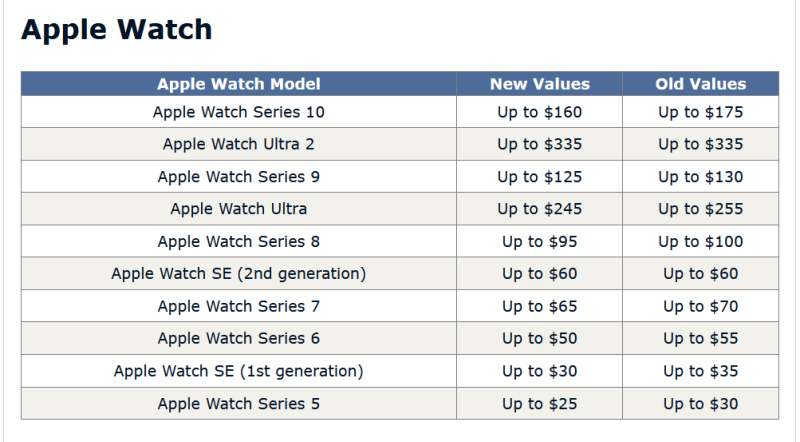Select the Apple Watch Ultra 2 row name
The width and height of the screenshot is (800, 442).
click(x=238, y=144)
